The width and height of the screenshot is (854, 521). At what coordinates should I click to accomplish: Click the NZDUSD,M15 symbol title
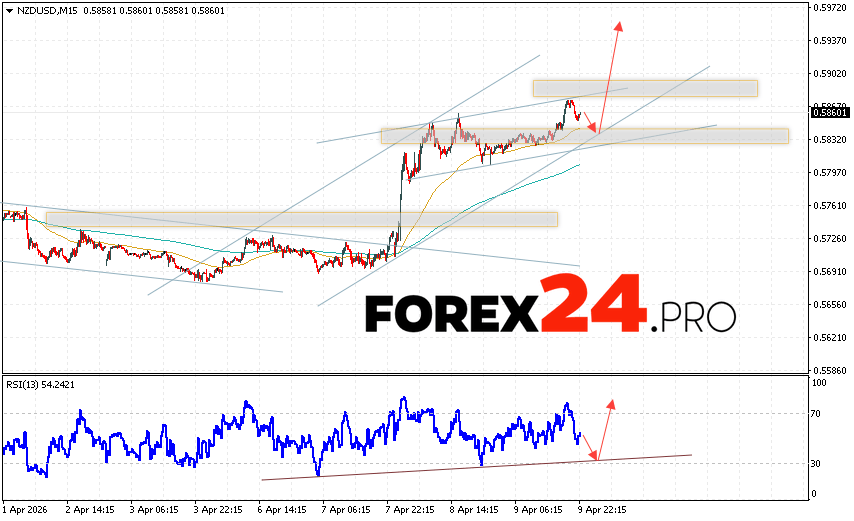40,11
